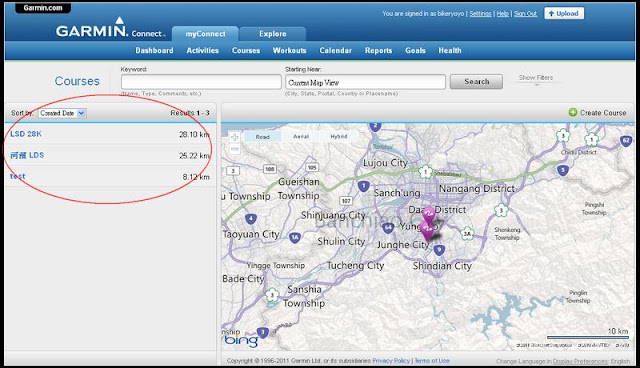Image resolution: width=640 pixels, height=368 pixels.
Task: Switch map to Hybrid view
Action: point(339,136)
